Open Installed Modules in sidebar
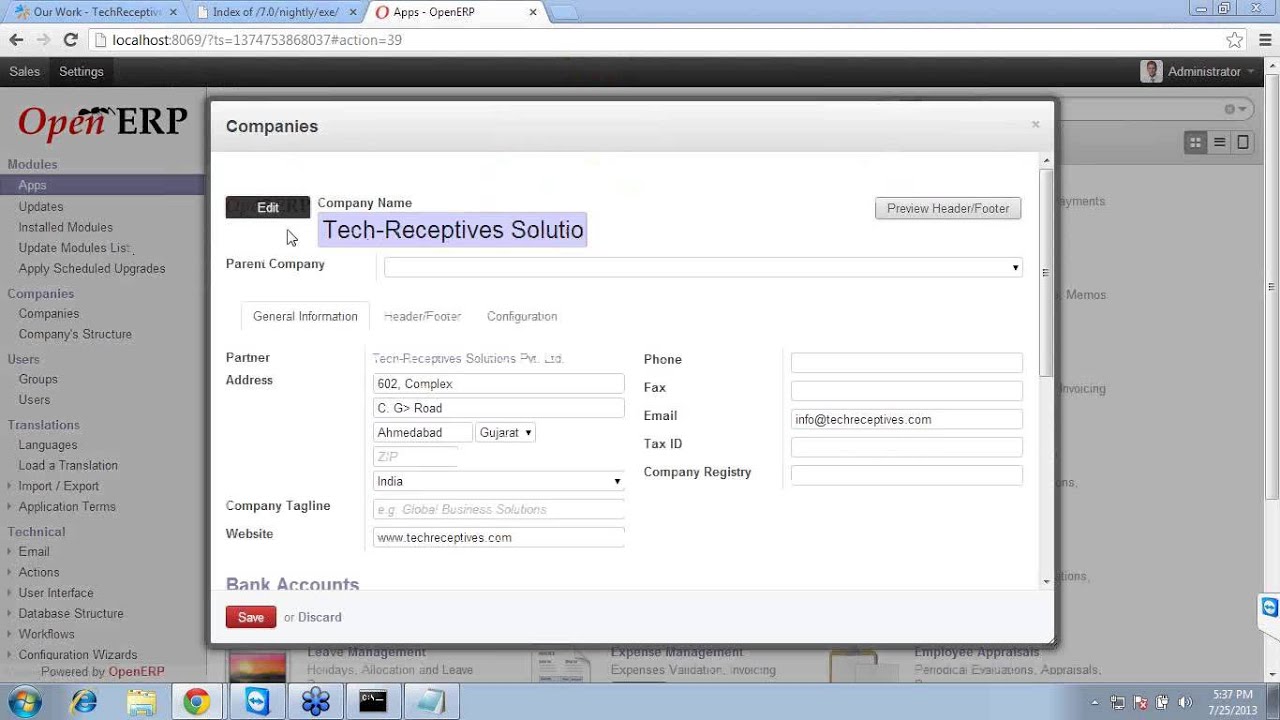Viewport: 1280px width, 720px height. click(66, 227)
